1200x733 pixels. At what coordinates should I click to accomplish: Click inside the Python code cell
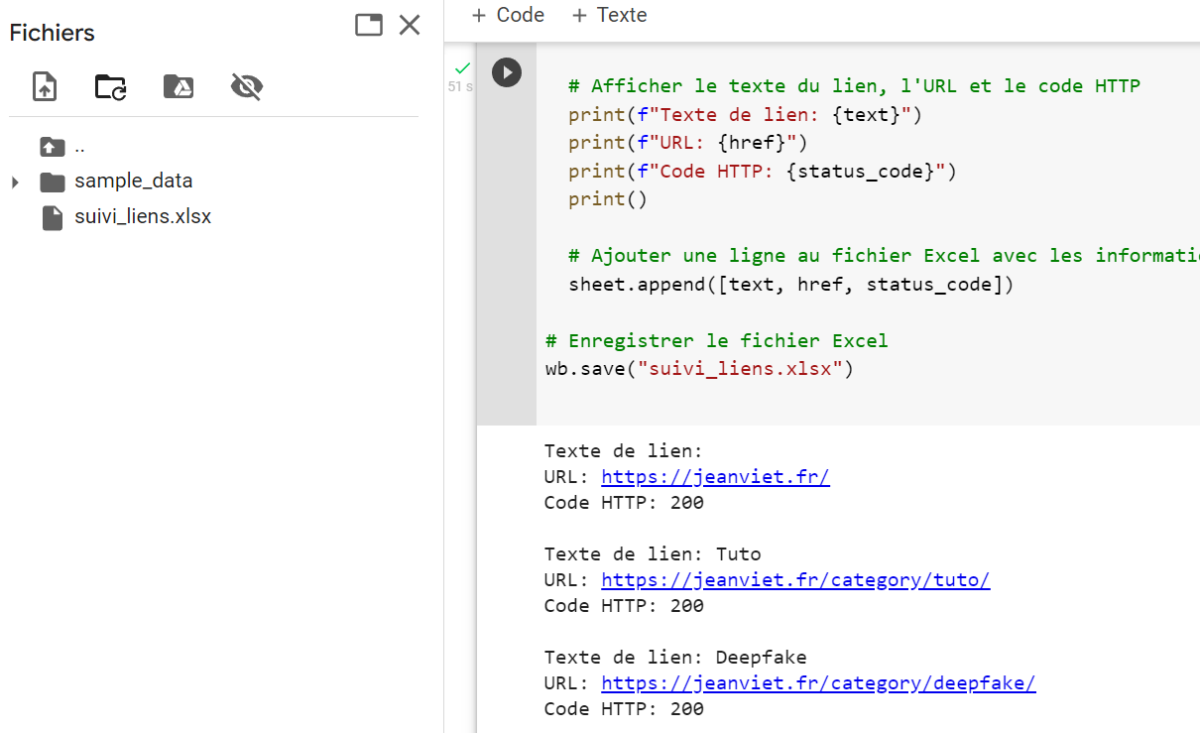tap(800, 200)
